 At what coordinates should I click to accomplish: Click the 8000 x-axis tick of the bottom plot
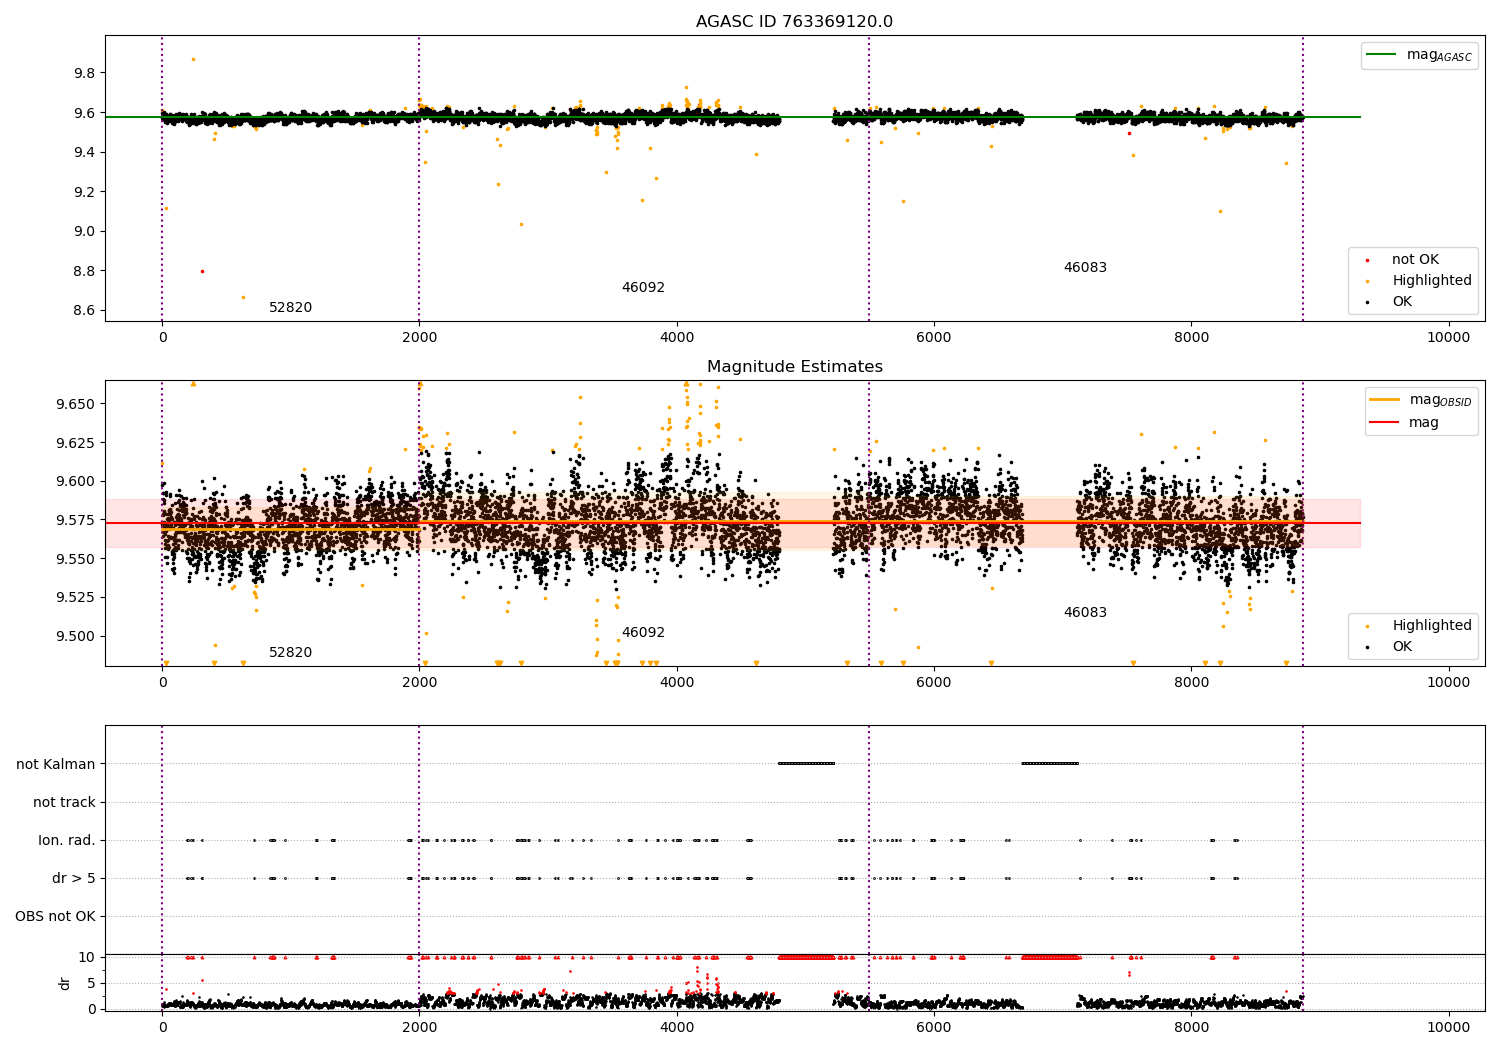1191,1026
